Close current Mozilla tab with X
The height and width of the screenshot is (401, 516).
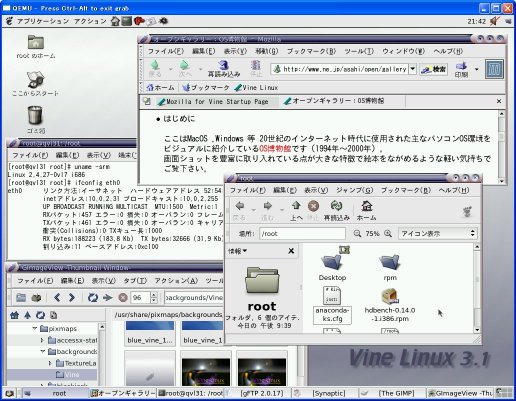pos(499,101)
